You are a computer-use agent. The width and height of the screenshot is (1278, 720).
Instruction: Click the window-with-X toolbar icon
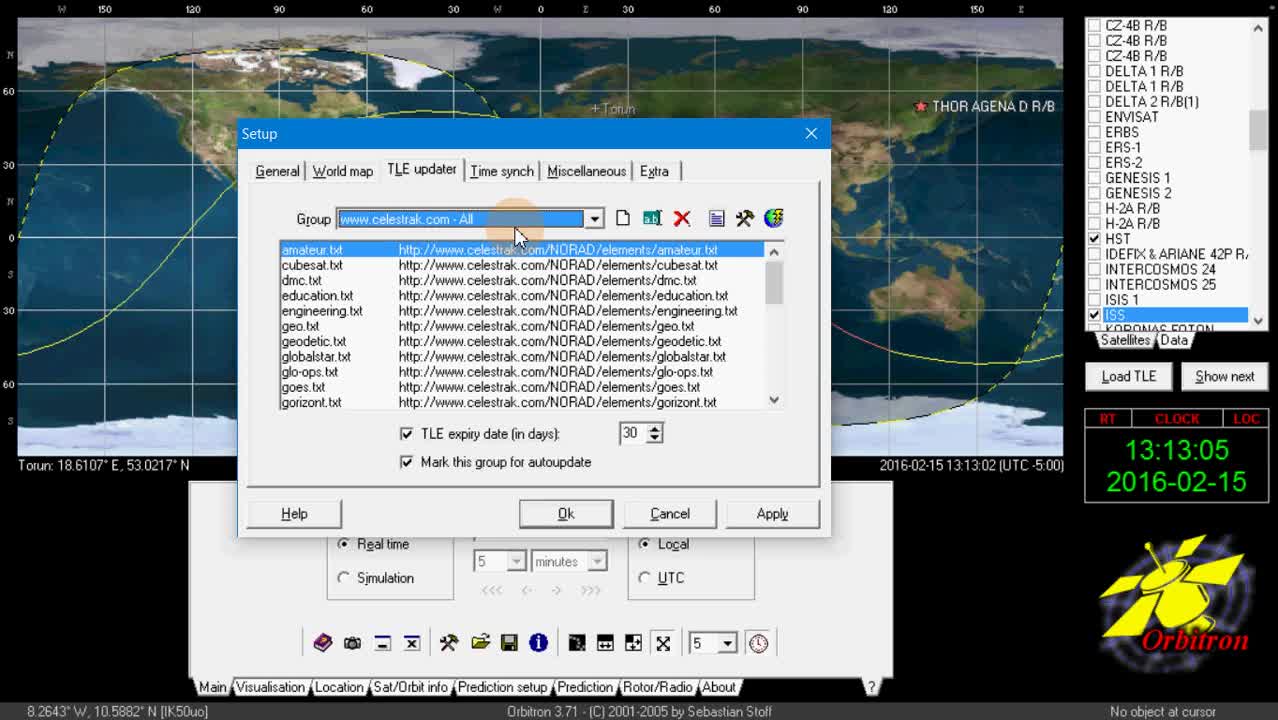coord(411,643)
